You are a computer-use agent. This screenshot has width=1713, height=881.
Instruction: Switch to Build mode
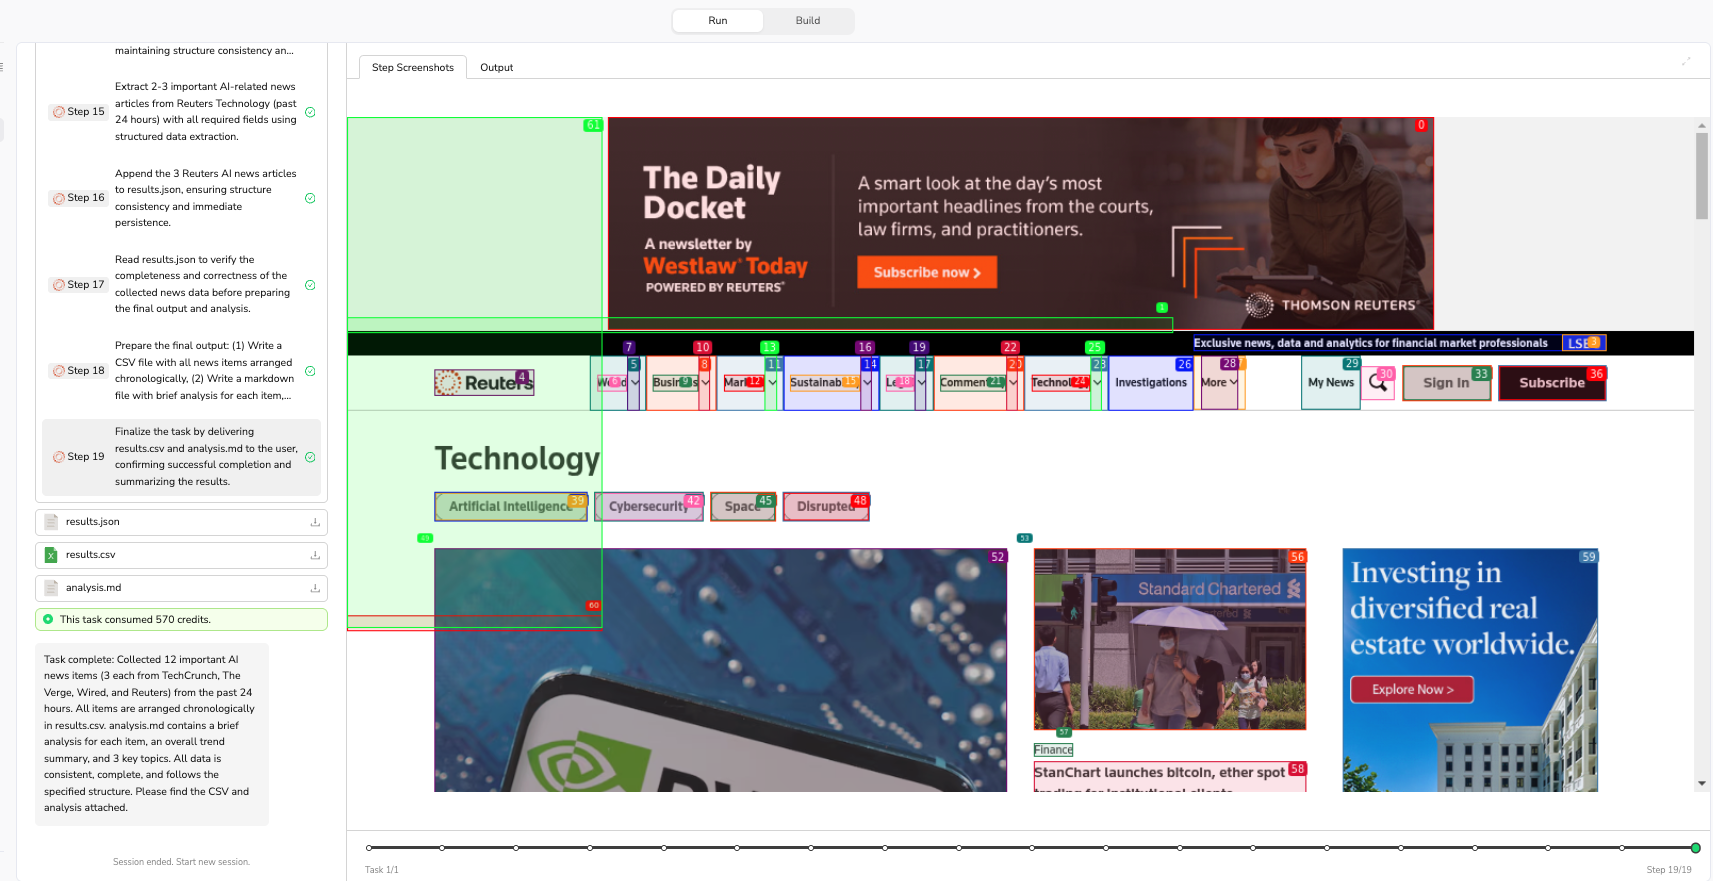808,21
